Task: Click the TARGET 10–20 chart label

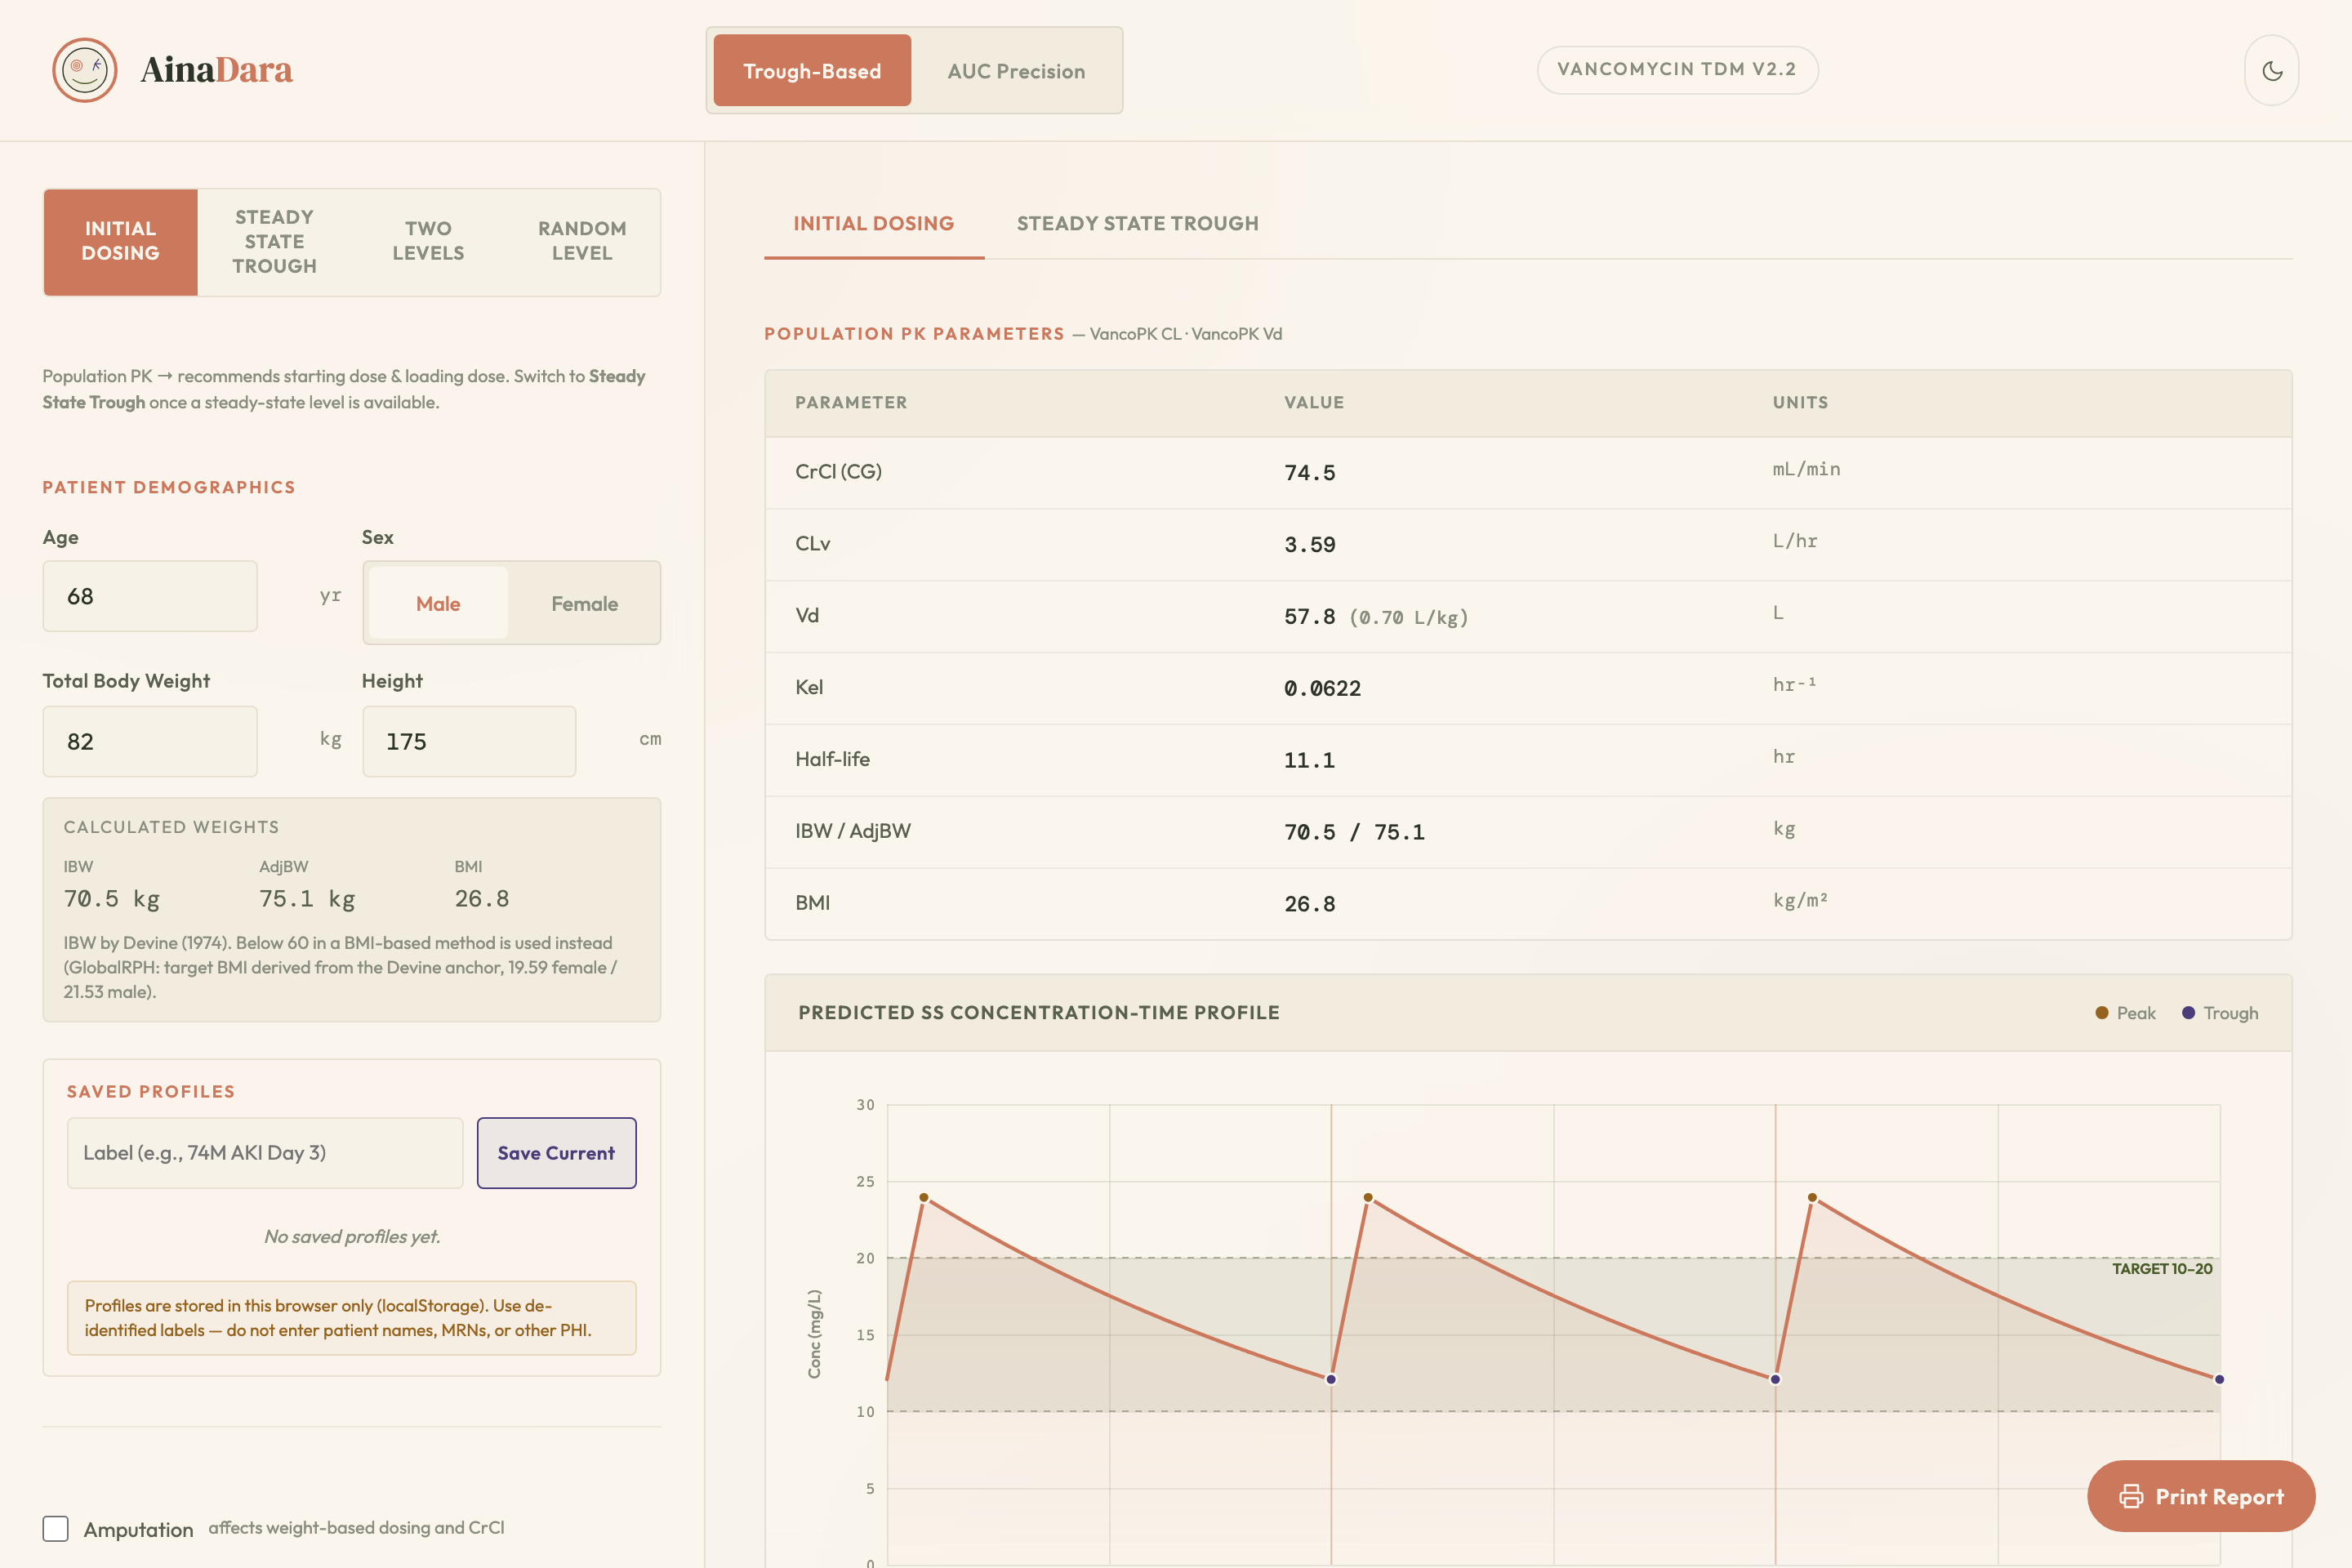Action: coord(2162,1268)
